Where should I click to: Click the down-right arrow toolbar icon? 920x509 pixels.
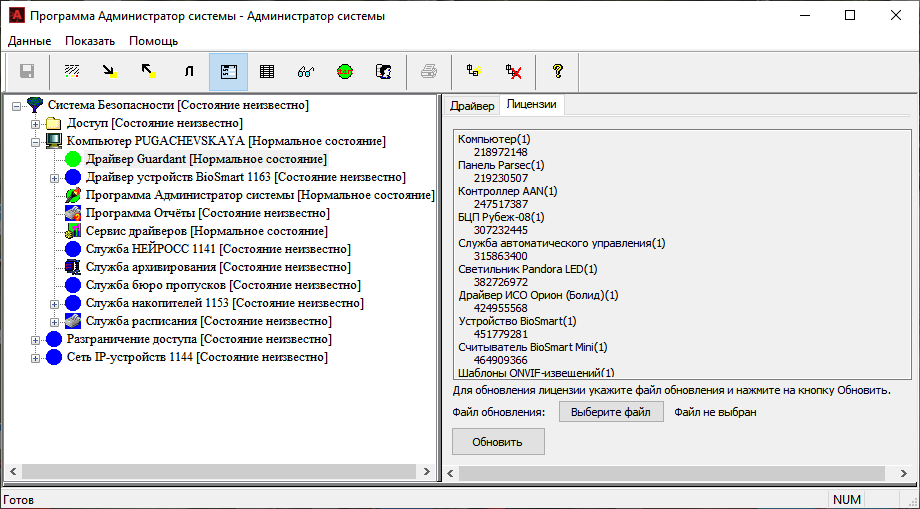(x=110, y=72)
